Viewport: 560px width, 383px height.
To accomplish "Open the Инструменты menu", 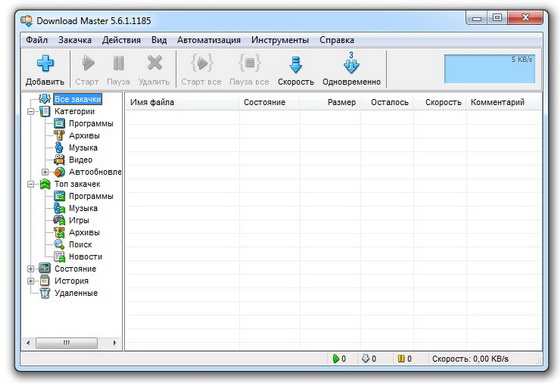I will 280,40.
